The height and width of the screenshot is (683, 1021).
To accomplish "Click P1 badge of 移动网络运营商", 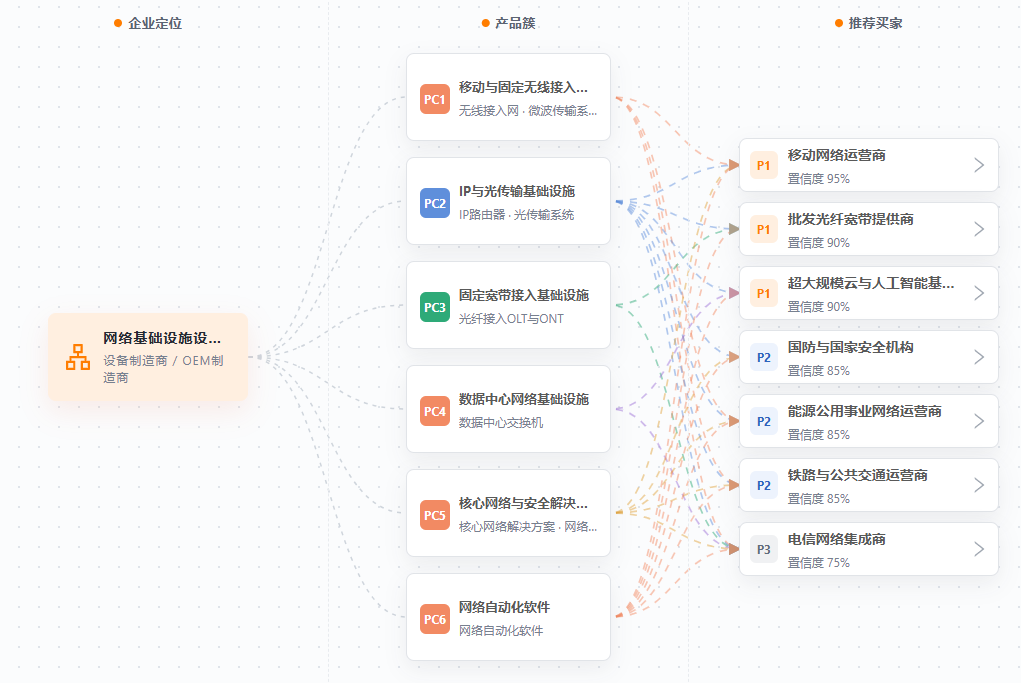I will (x=763, y=165).
